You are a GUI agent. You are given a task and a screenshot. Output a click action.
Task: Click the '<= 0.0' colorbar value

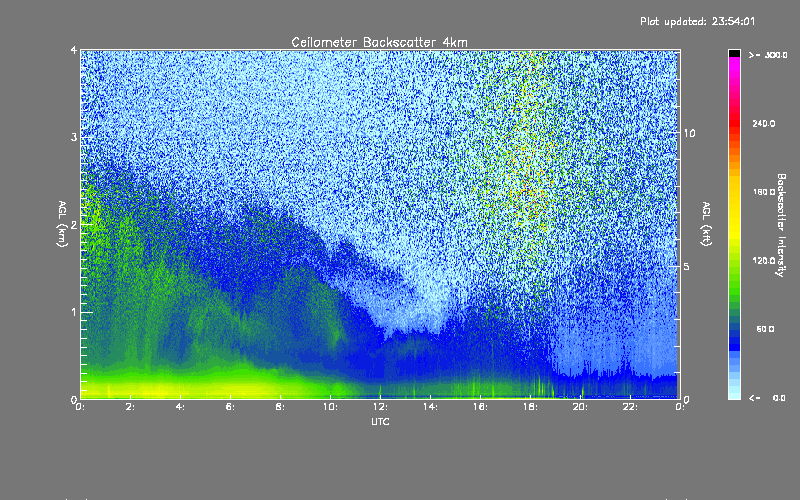pyautogui.click(x=767, y=398)
